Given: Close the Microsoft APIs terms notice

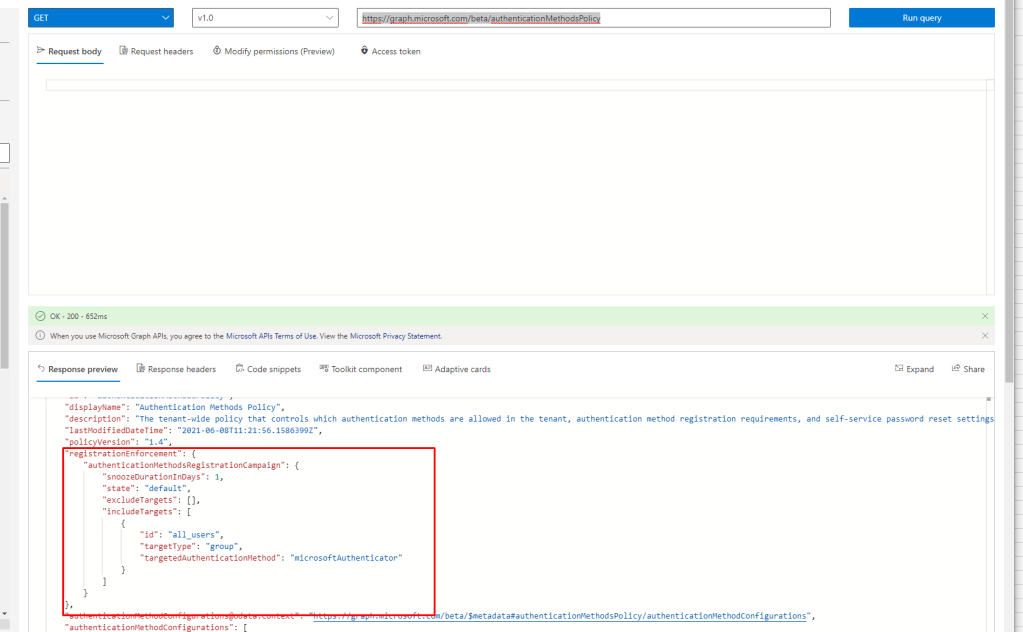Looking at the screenshot, I should 984,336.
